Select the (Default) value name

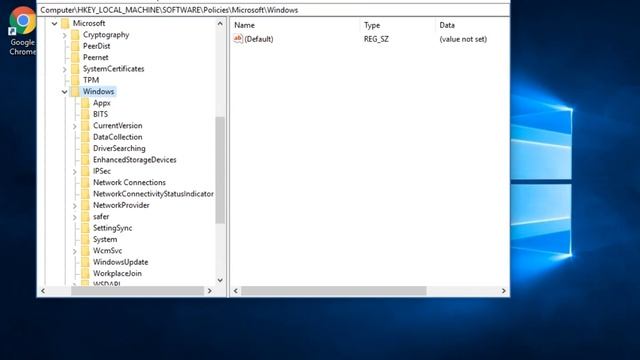(x=259, y=39)
